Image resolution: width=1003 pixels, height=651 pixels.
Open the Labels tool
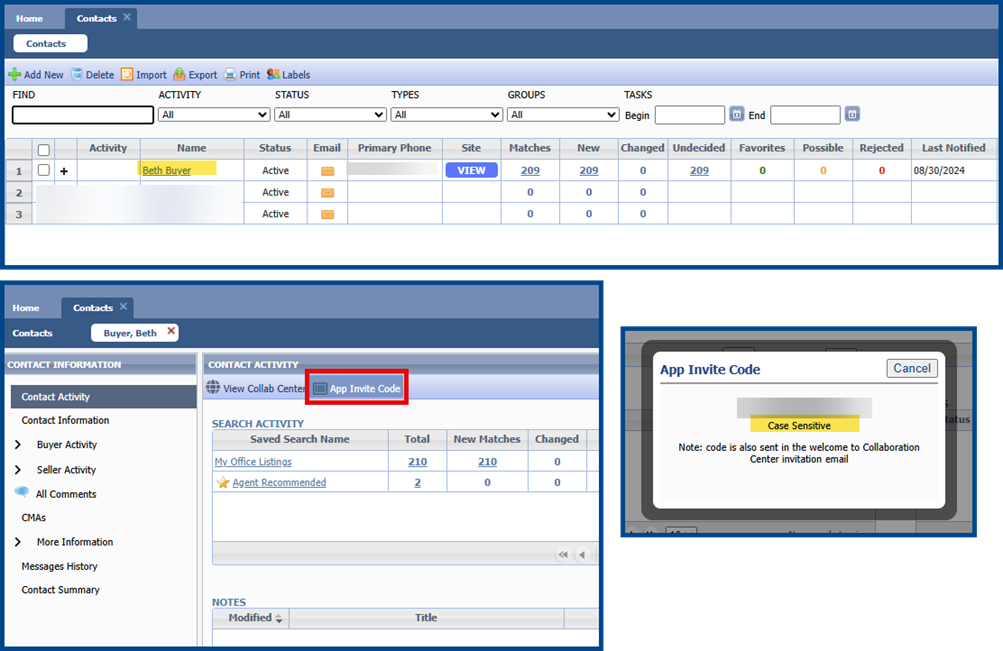coord(273,75)
